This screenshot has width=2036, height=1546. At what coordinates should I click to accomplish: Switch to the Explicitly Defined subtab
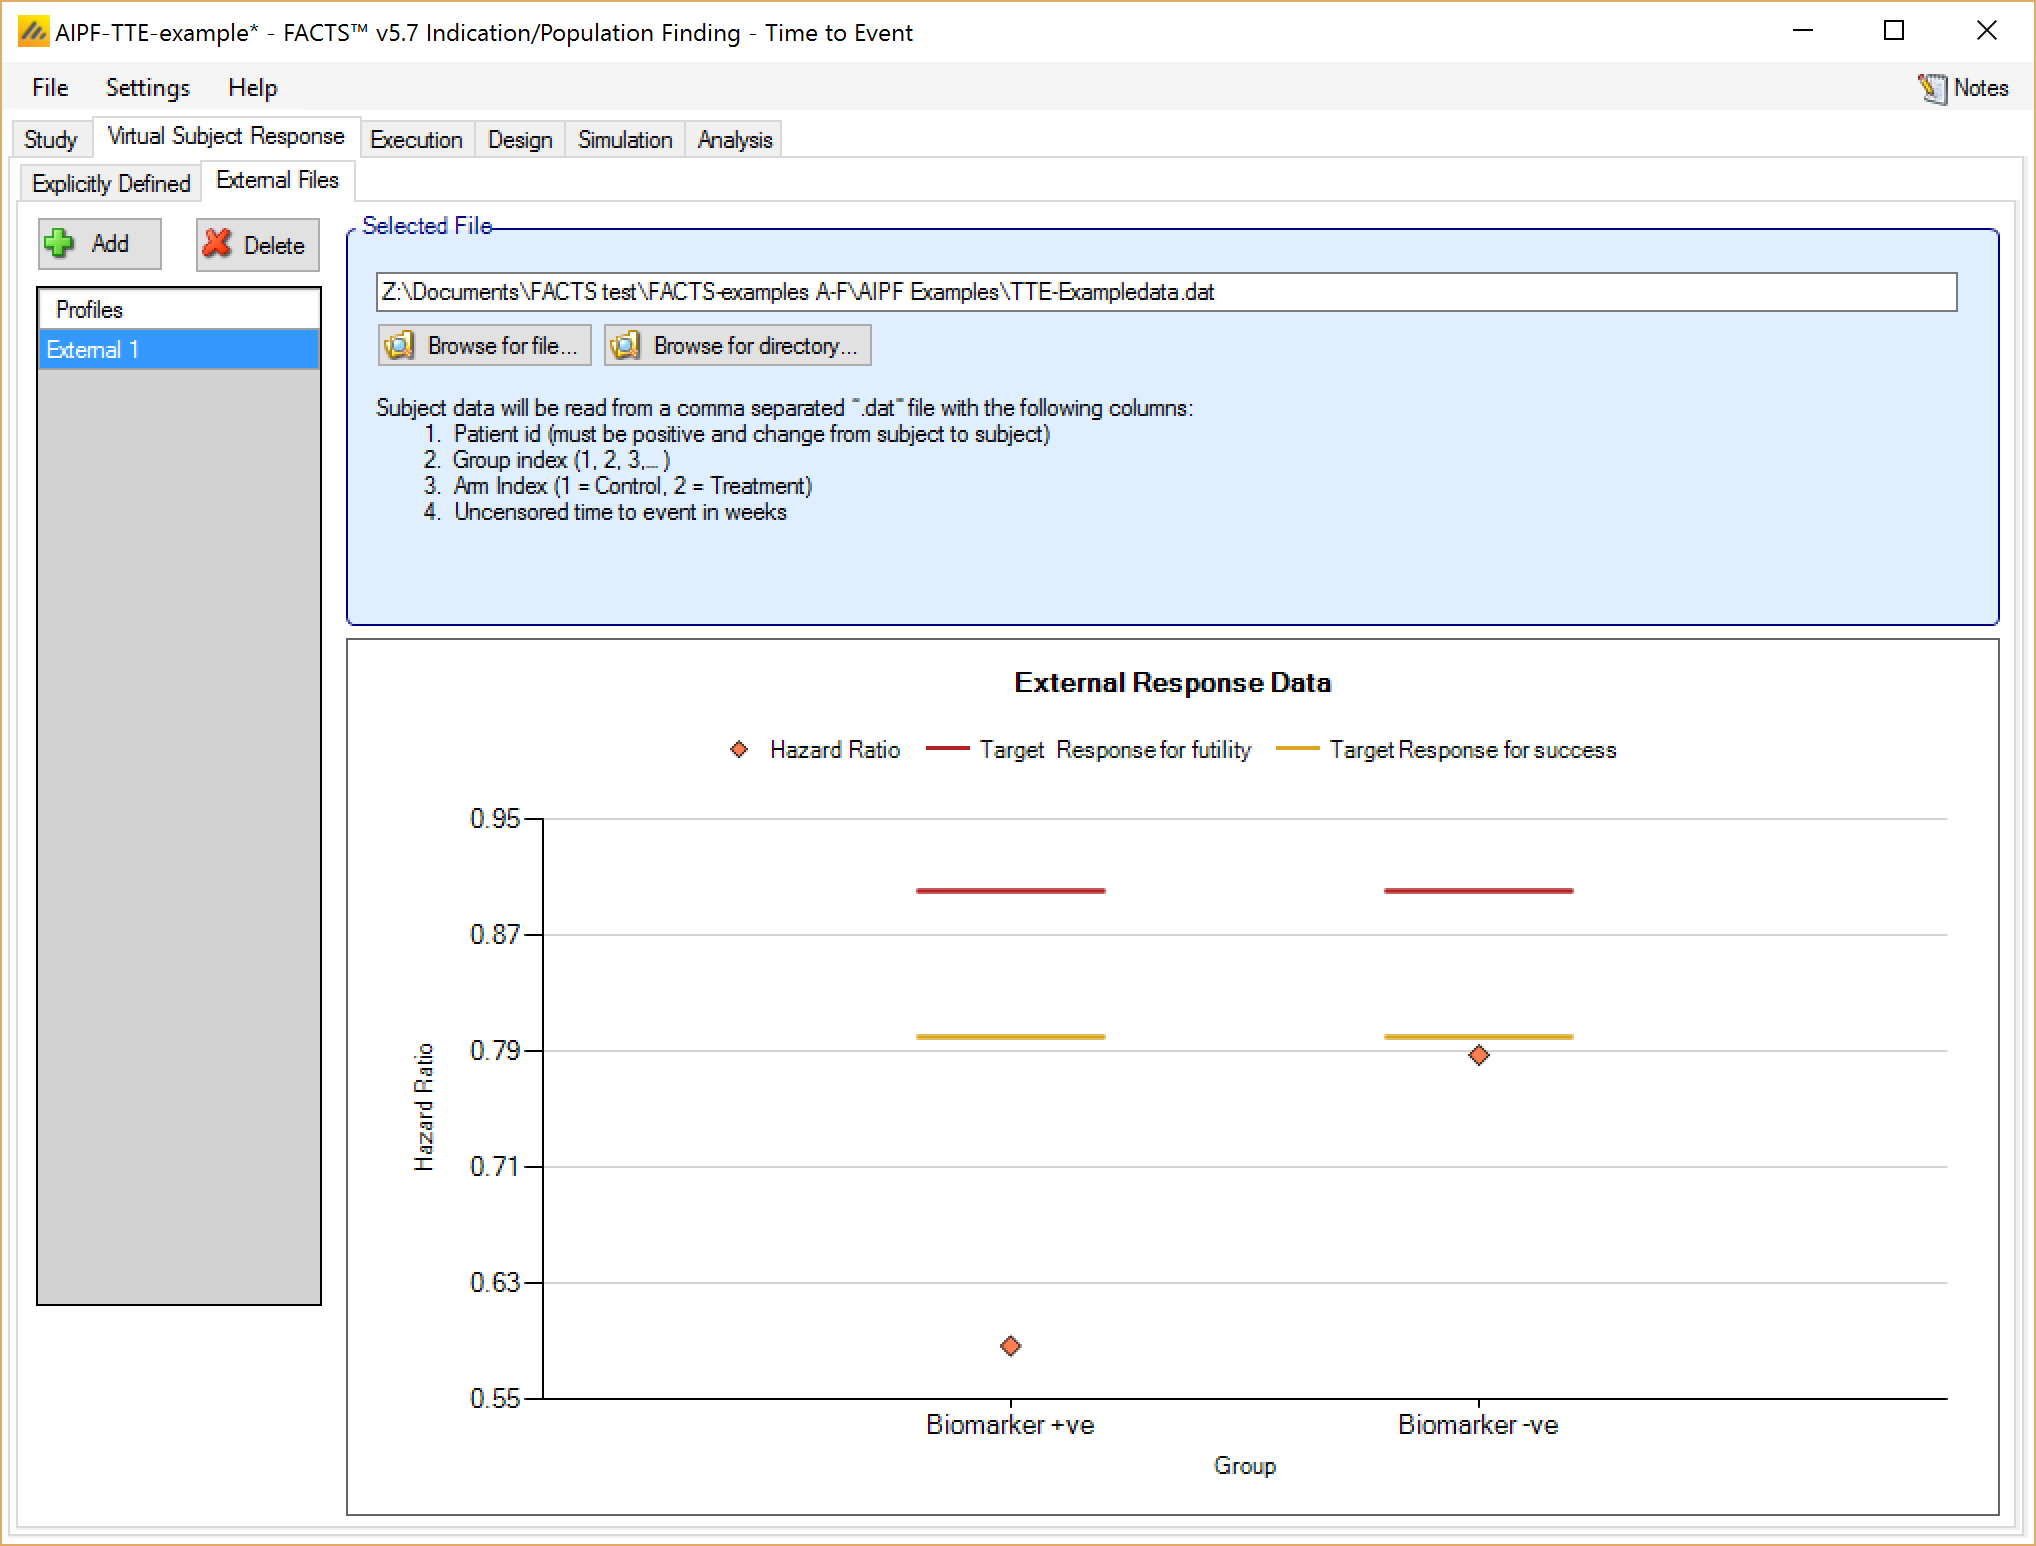point(111,184)
